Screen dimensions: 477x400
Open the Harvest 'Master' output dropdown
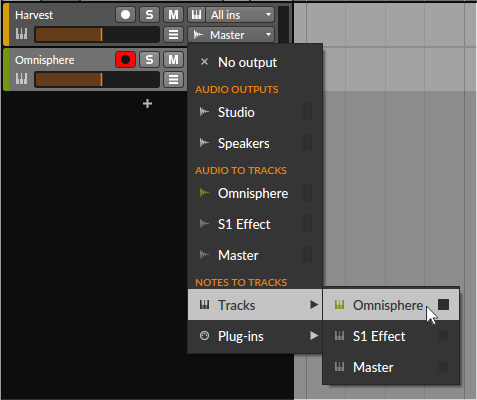tap(231, 35)
